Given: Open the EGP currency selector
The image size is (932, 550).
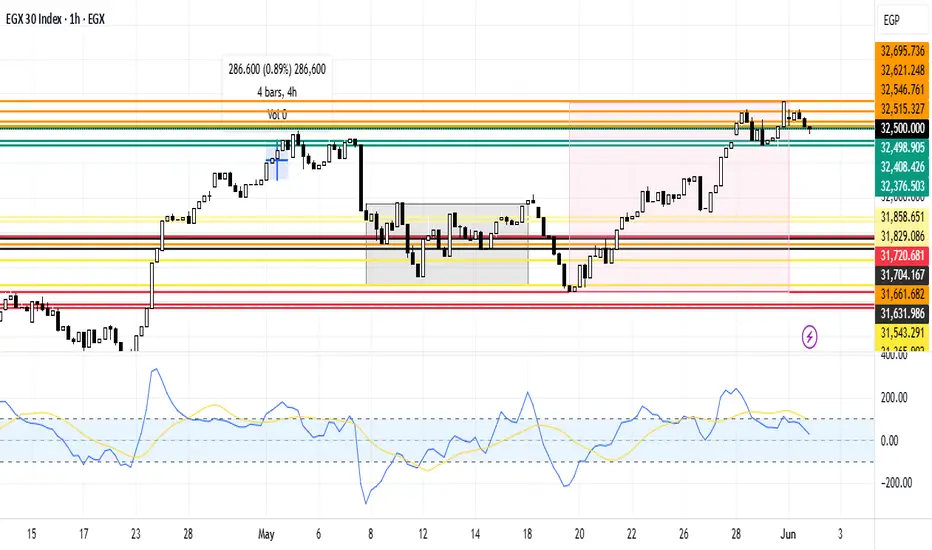Looking at the screenshot, I should click(903, 21).
